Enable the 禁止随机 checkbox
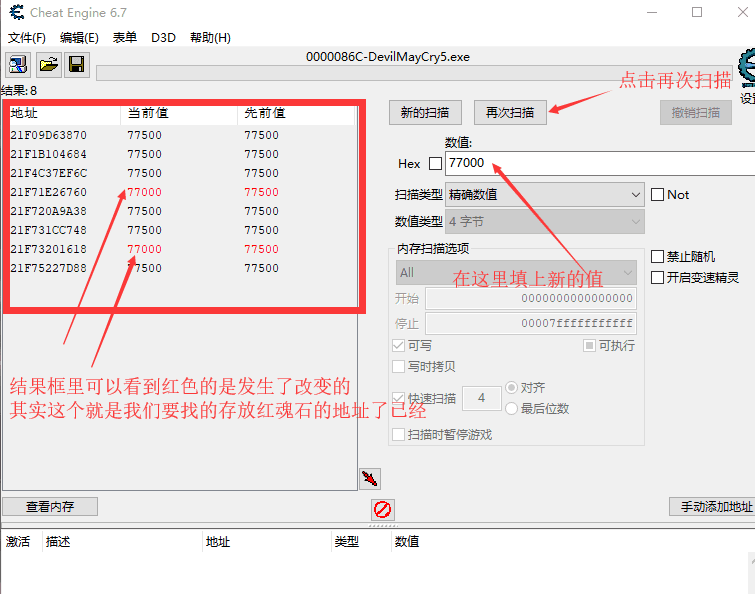The width and height of the screenshot is (755, 594). click(657, 256)
